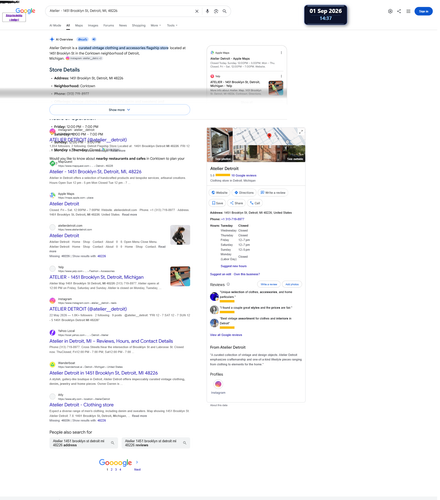Go to the Next results page
This screenshot has height=500, width=440.
coord(137,469)
